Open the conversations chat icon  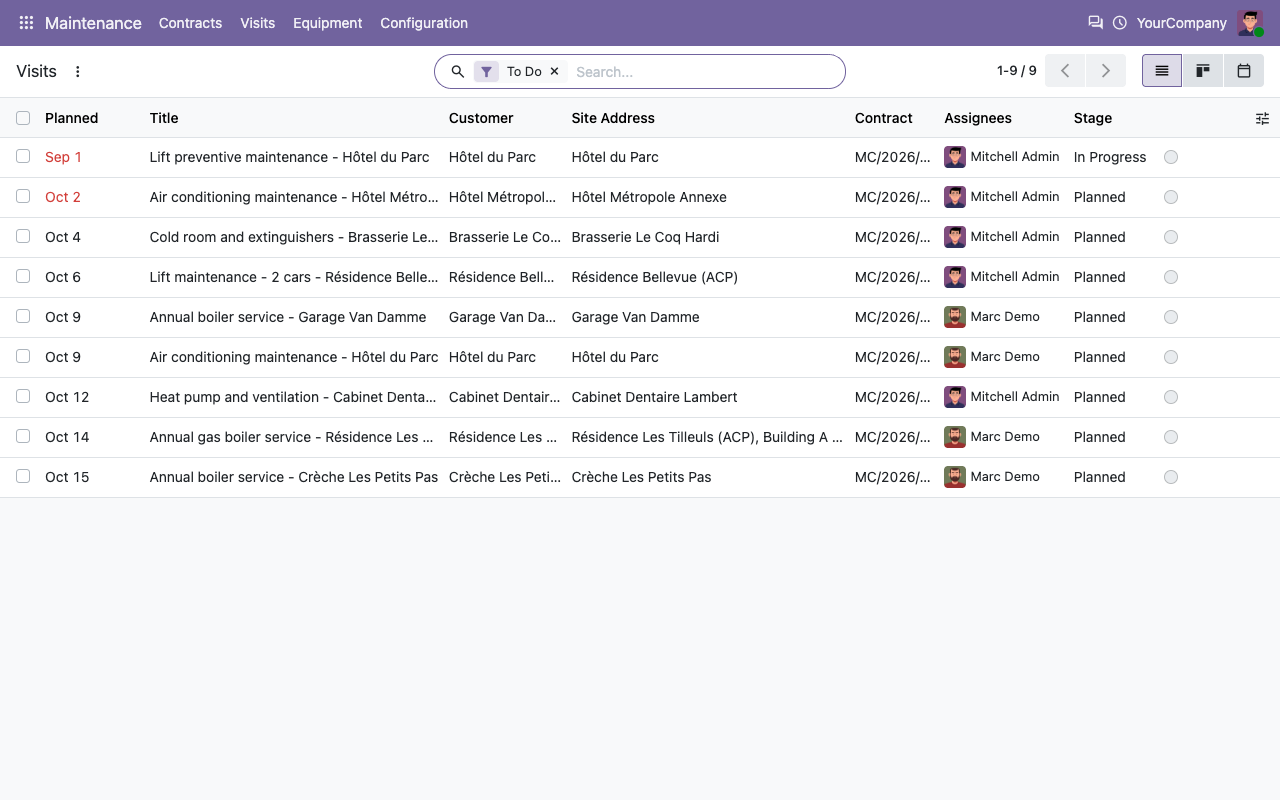coord(1095,23)
